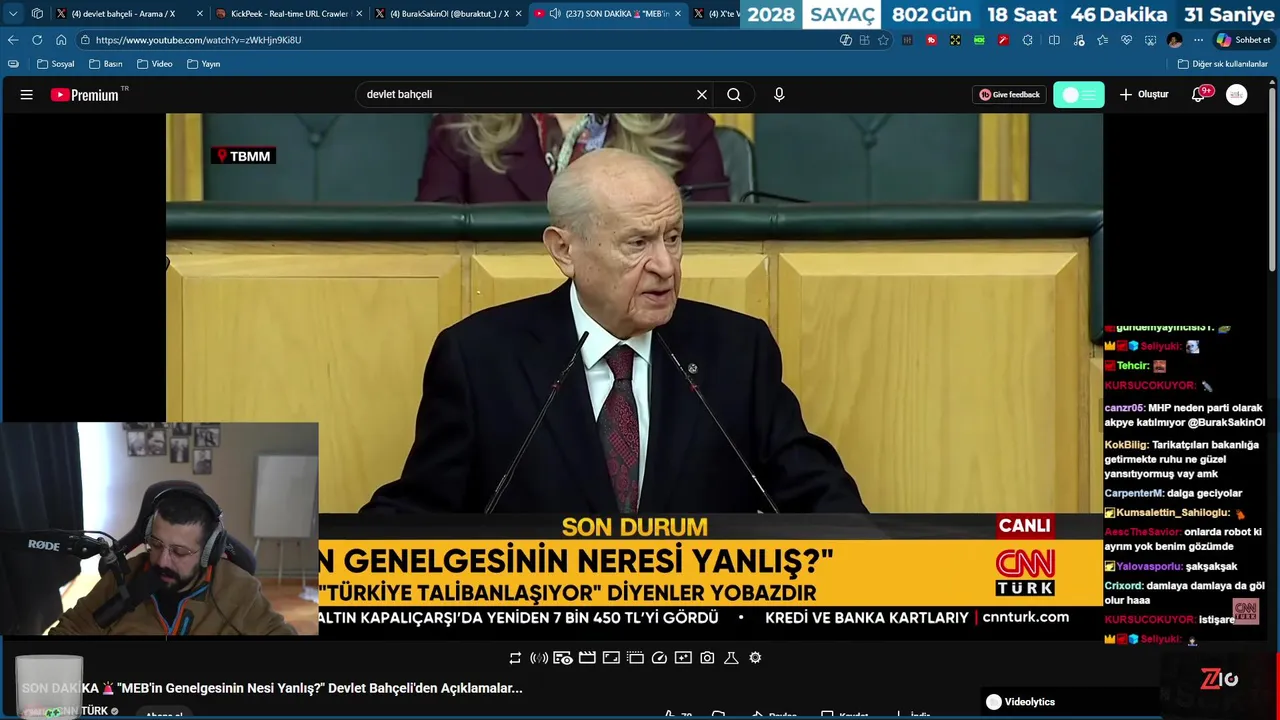Switch to 'devlet bahçeli - Arama / X' tab
This screenshot has height=720, width=1280.
pos(123,14)
